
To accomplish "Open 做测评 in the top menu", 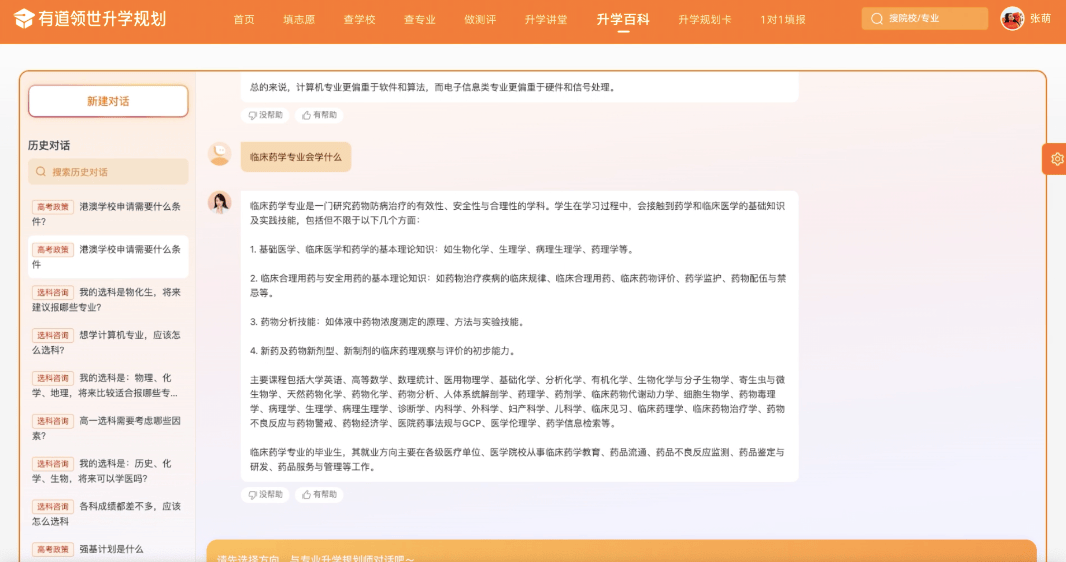I will click(x=480, y=20).
